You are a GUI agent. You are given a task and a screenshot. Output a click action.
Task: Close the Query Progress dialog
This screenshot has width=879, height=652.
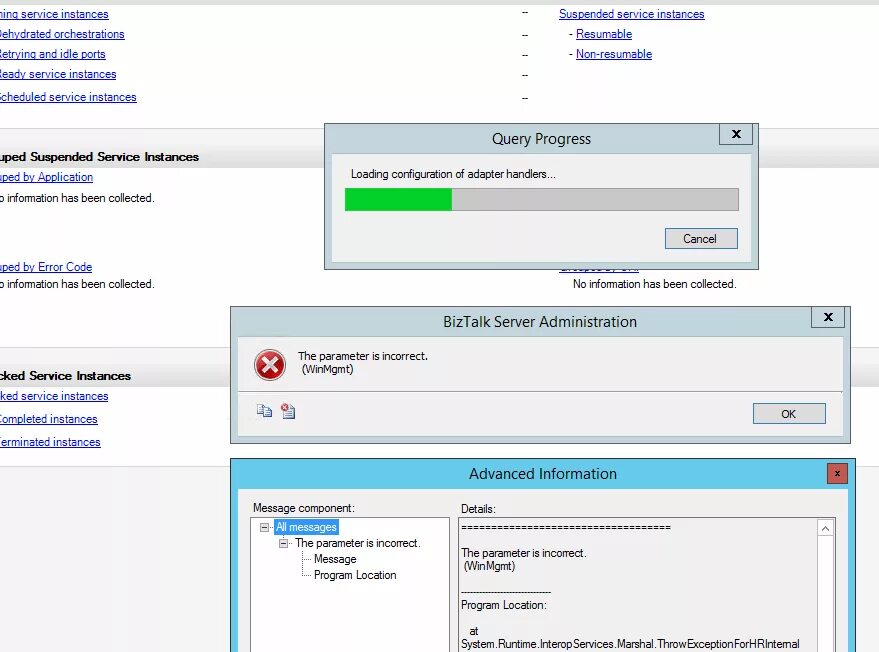(x=736, y=134)
